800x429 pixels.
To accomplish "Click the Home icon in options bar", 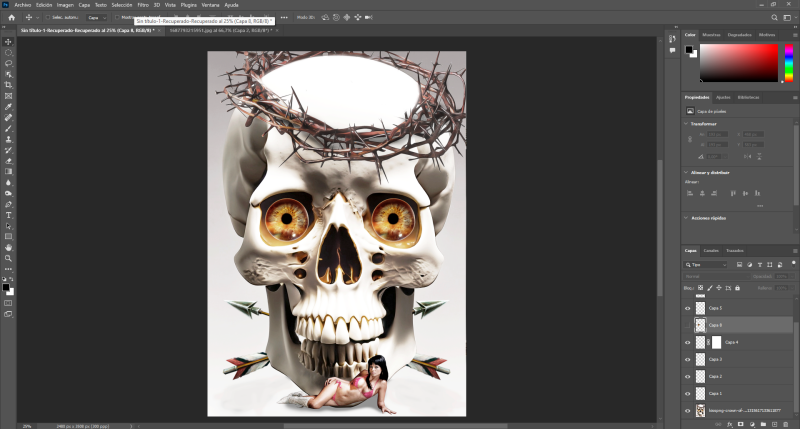I will [9, 17].
